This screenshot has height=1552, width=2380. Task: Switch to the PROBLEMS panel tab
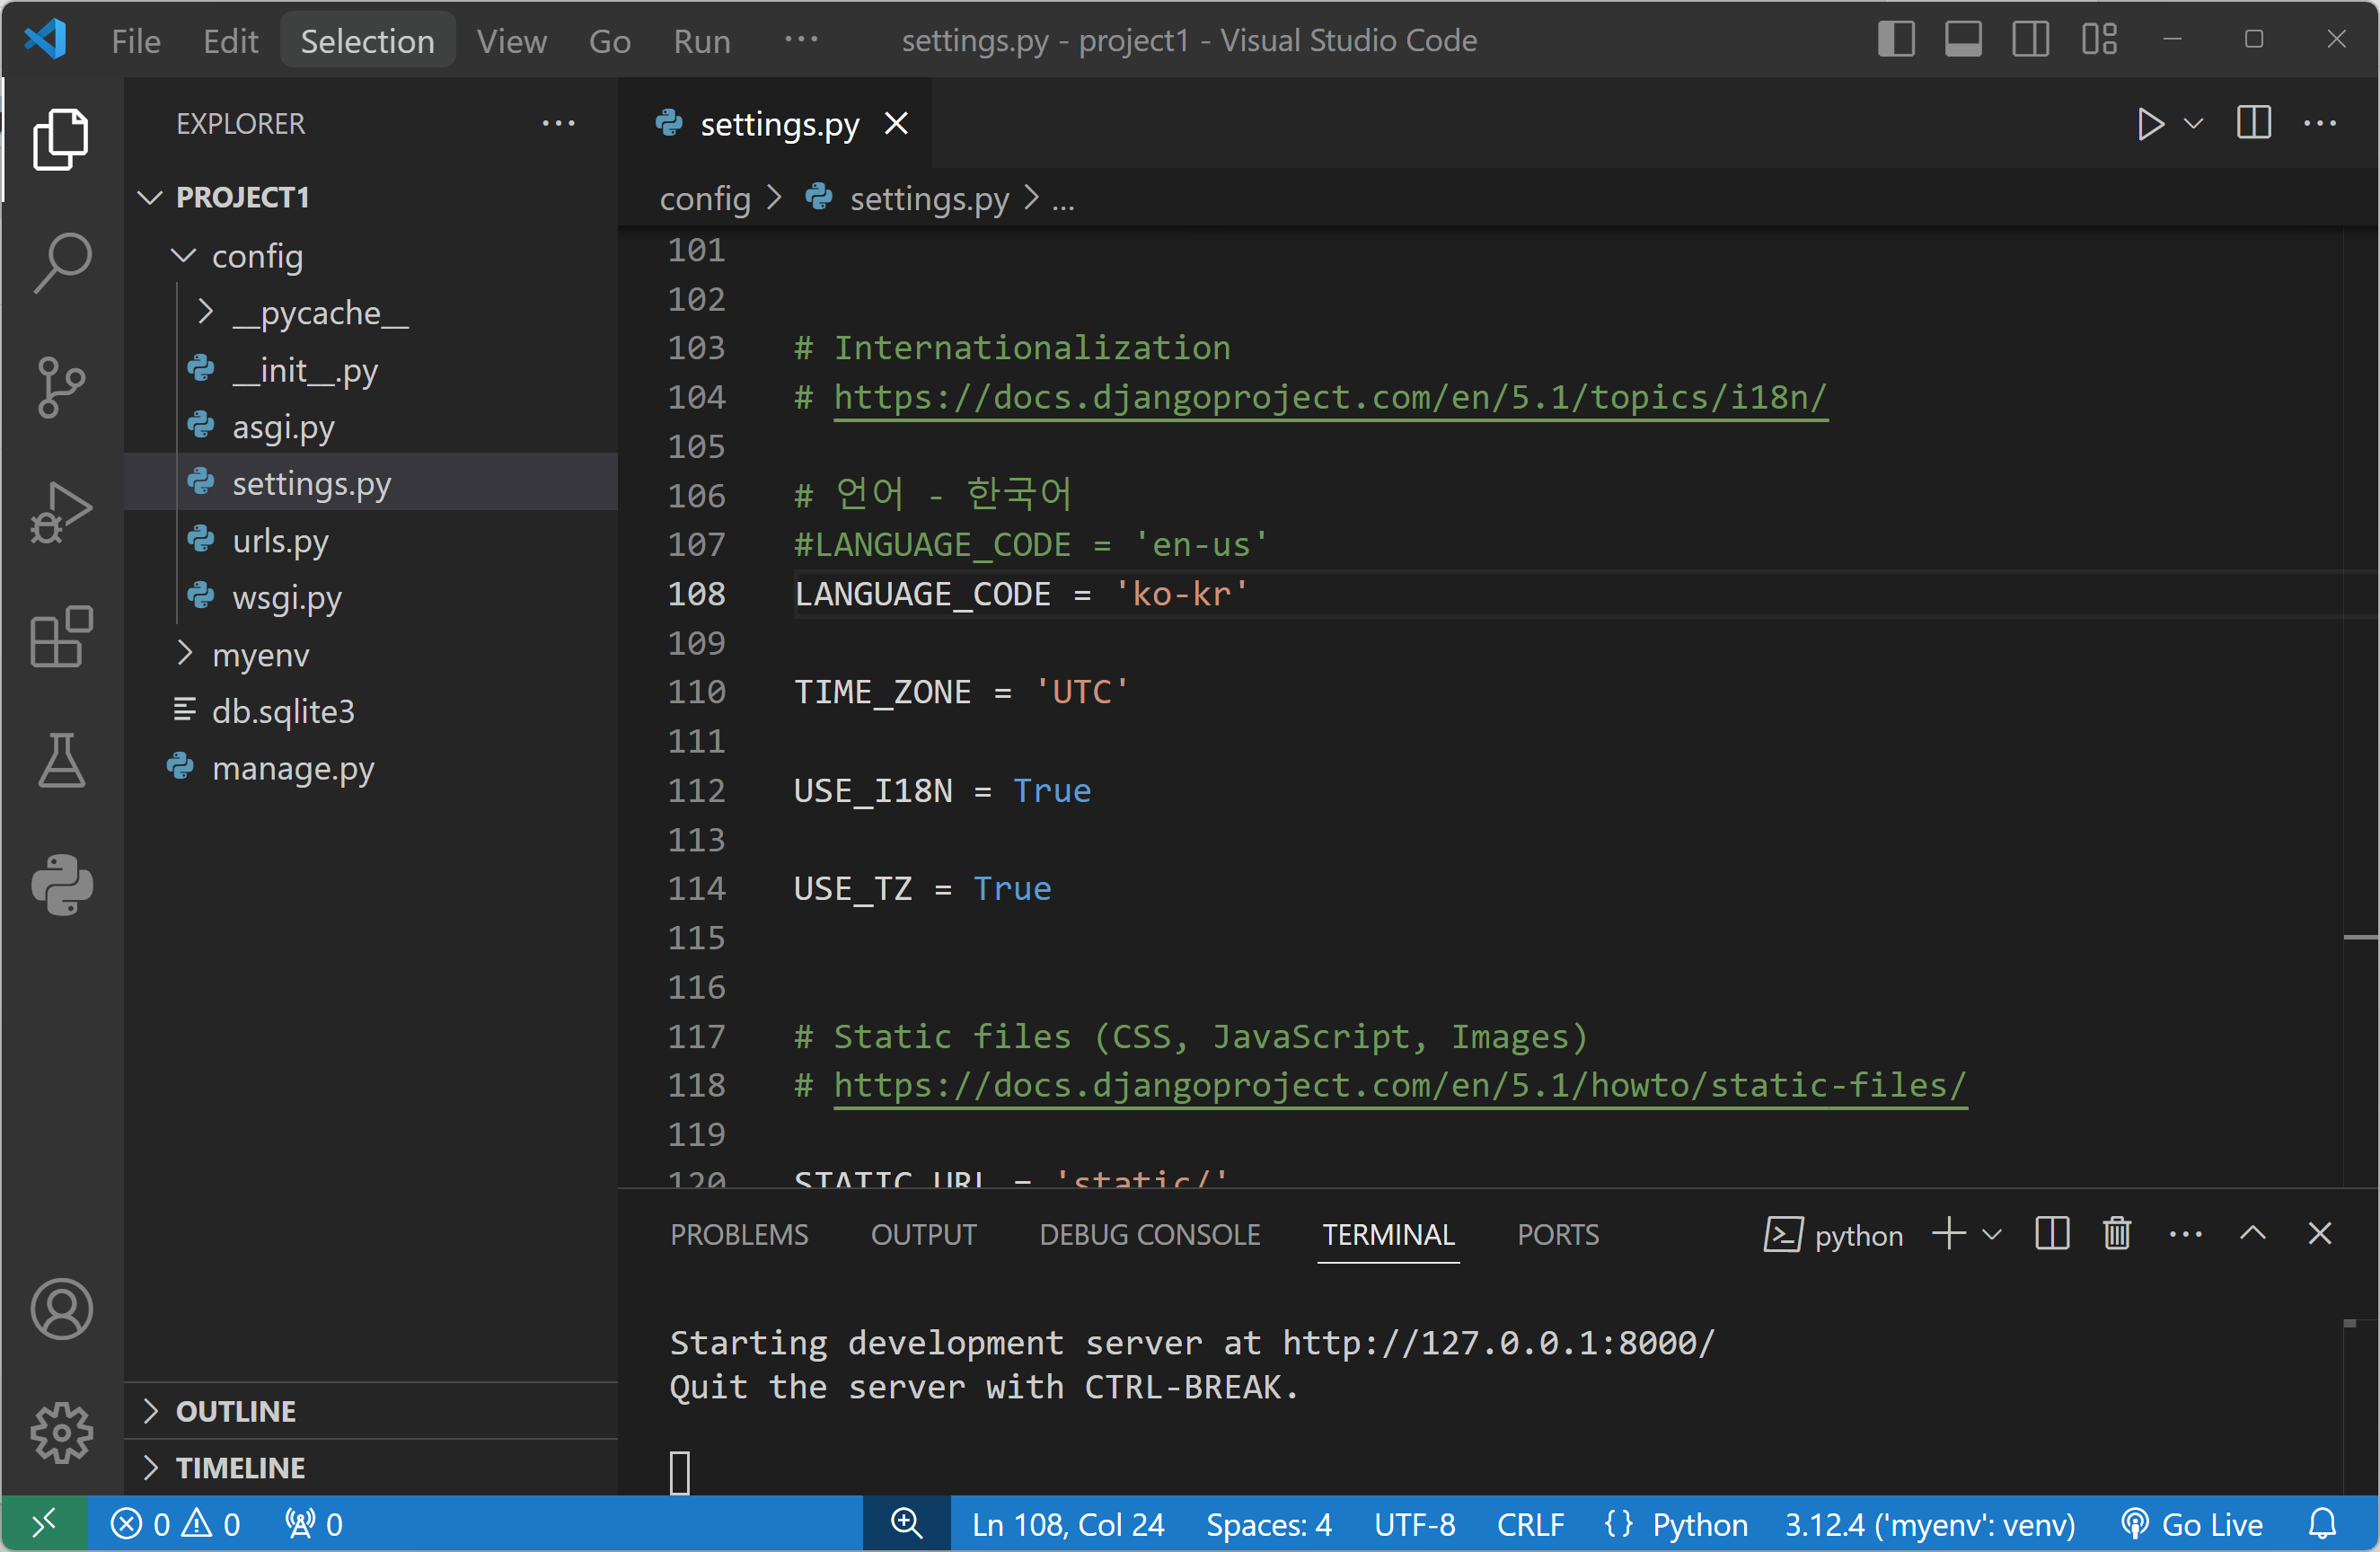point(739,1234)
